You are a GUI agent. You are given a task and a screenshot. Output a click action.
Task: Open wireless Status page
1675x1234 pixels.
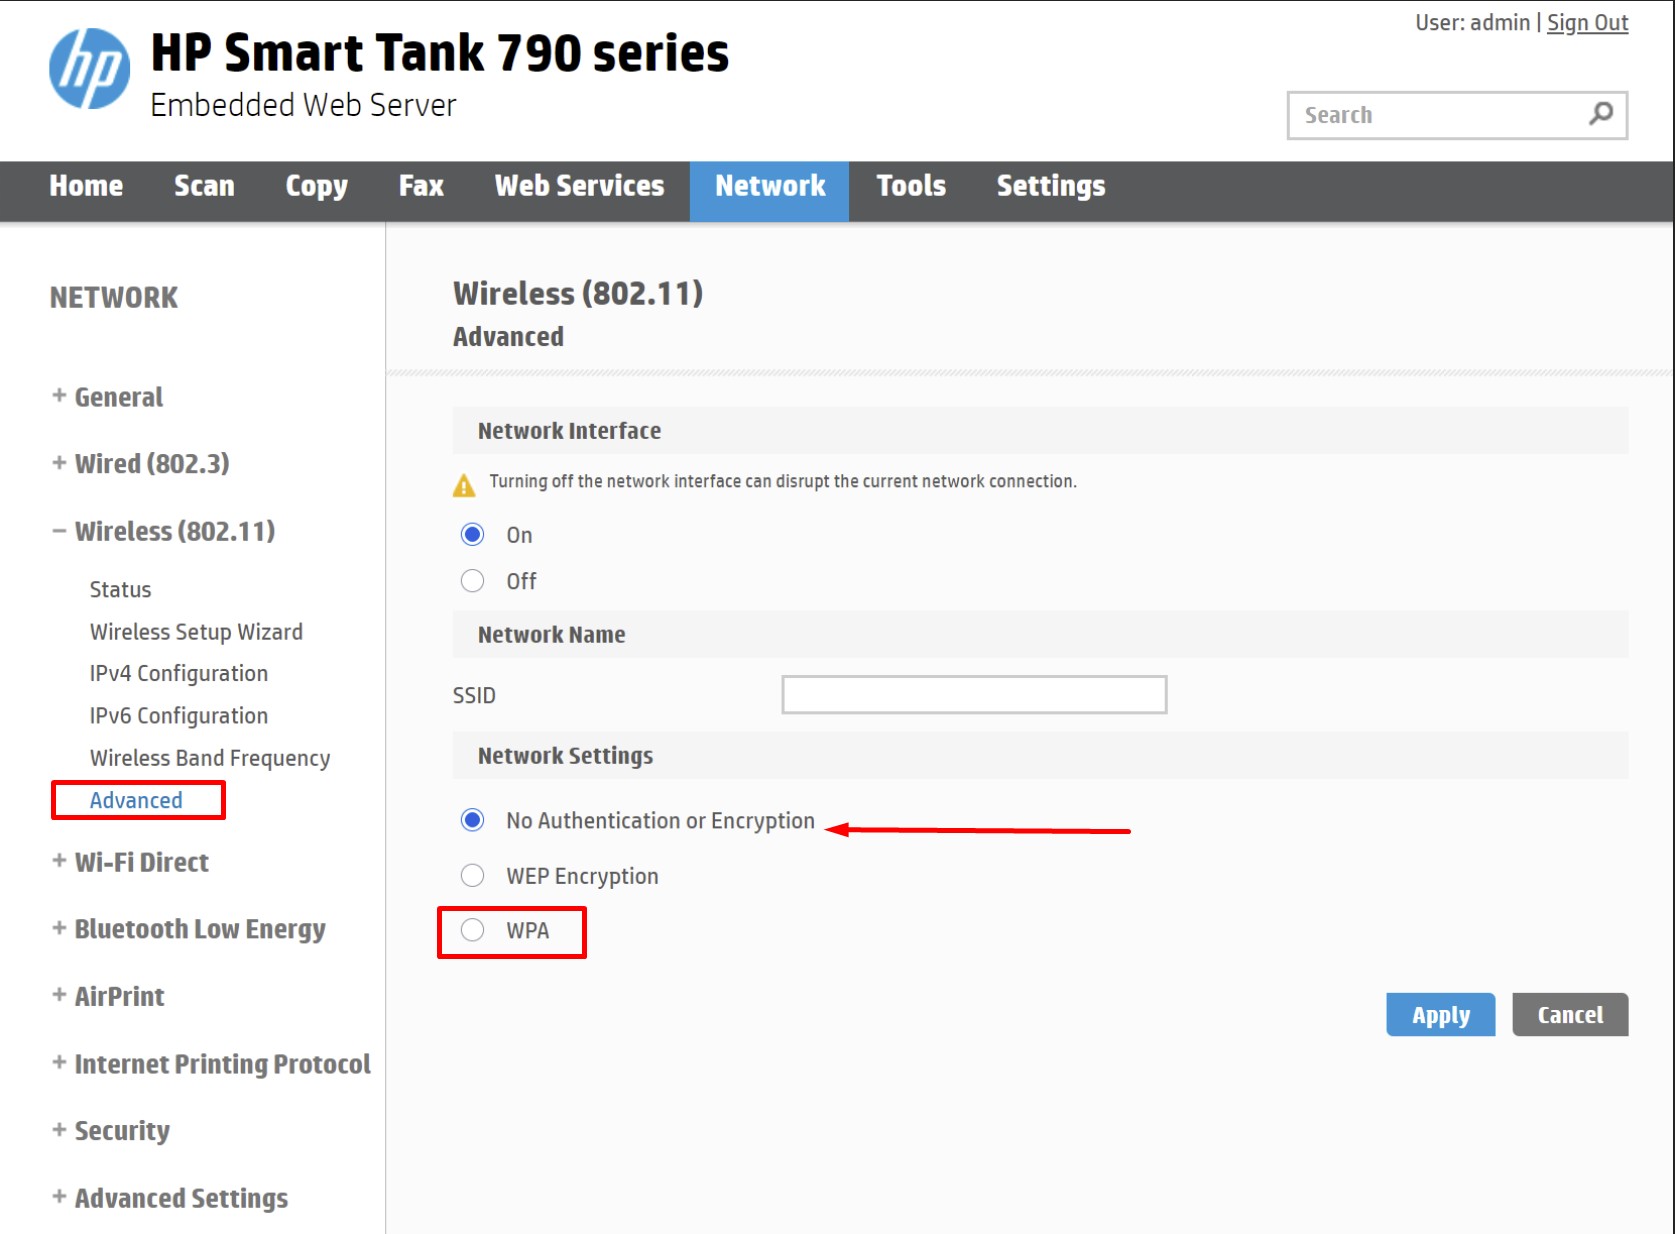tap(120, 590)
